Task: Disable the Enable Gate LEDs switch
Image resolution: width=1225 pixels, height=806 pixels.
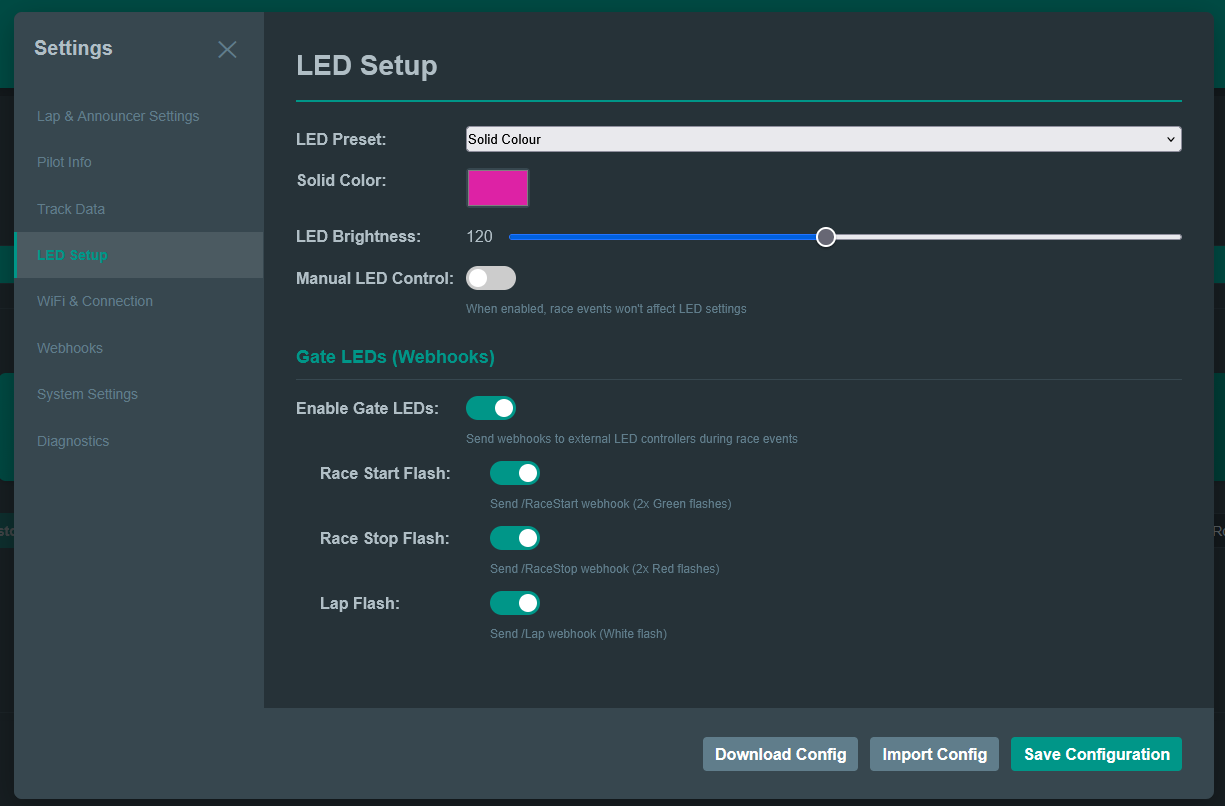Action: coord(491,408)
